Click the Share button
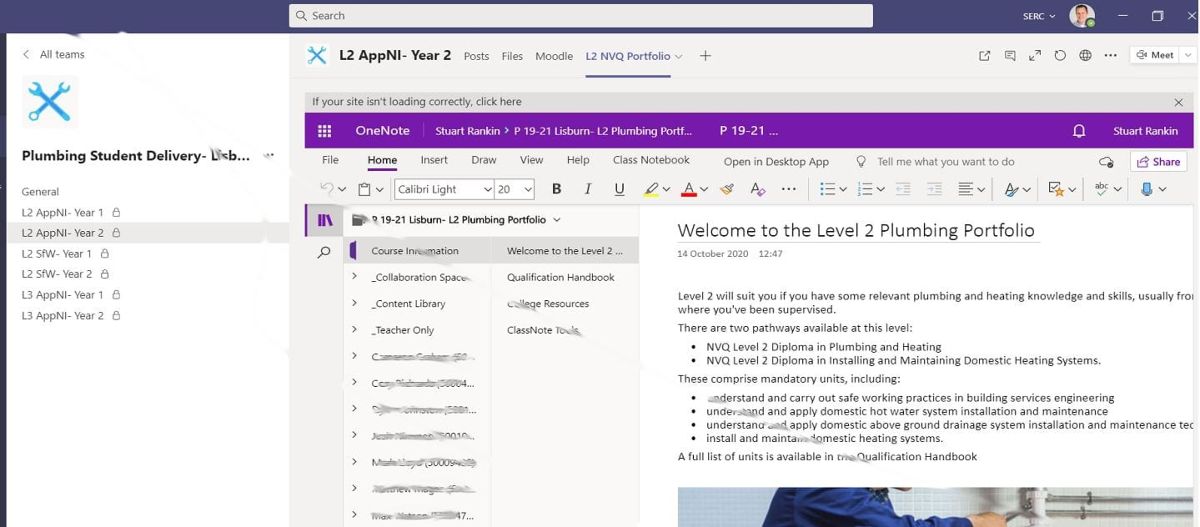1200x527 pixels. point(1157,162)
